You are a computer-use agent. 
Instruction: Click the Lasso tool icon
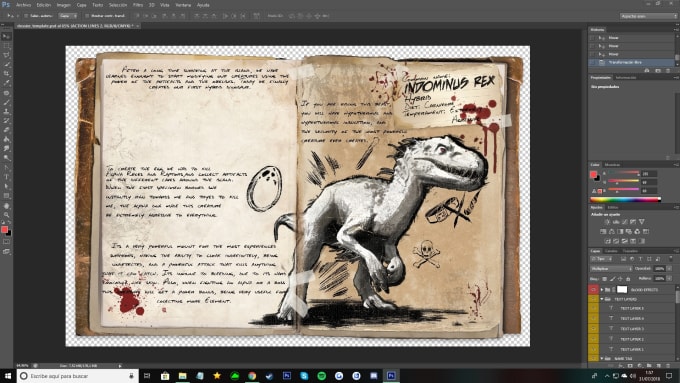(x=6, y=55)
